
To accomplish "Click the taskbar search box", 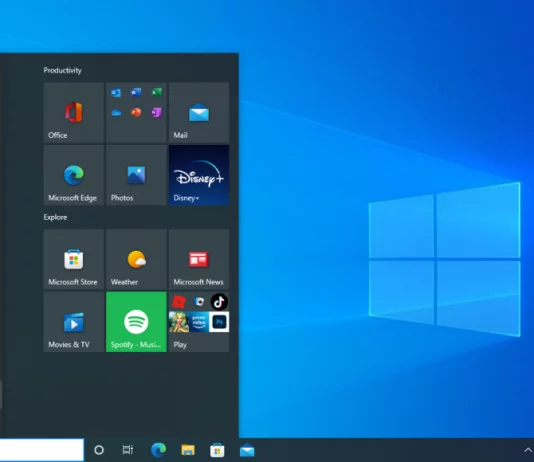I will [42, 450].
